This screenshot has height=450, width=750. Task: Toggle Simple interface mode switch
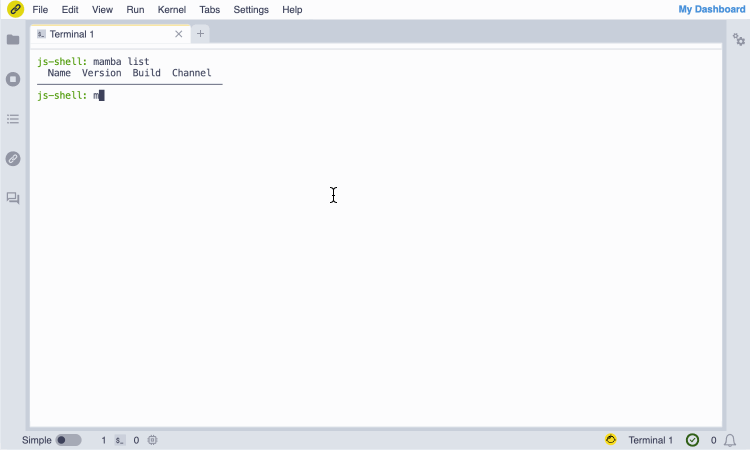click(68, 440)
